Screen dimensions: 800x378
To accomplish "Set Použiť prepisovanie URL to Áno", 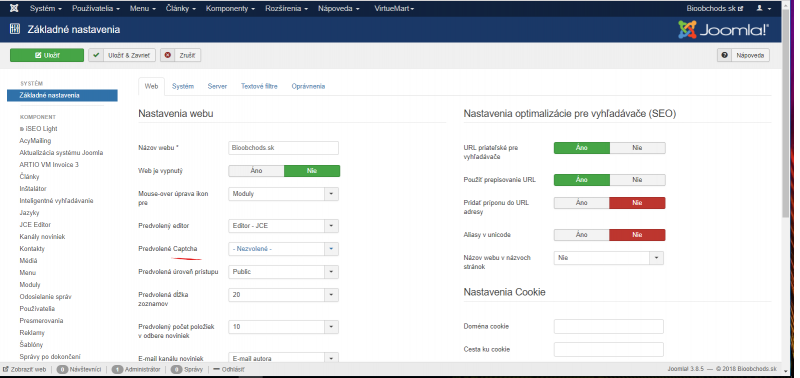I will (582, 180).
